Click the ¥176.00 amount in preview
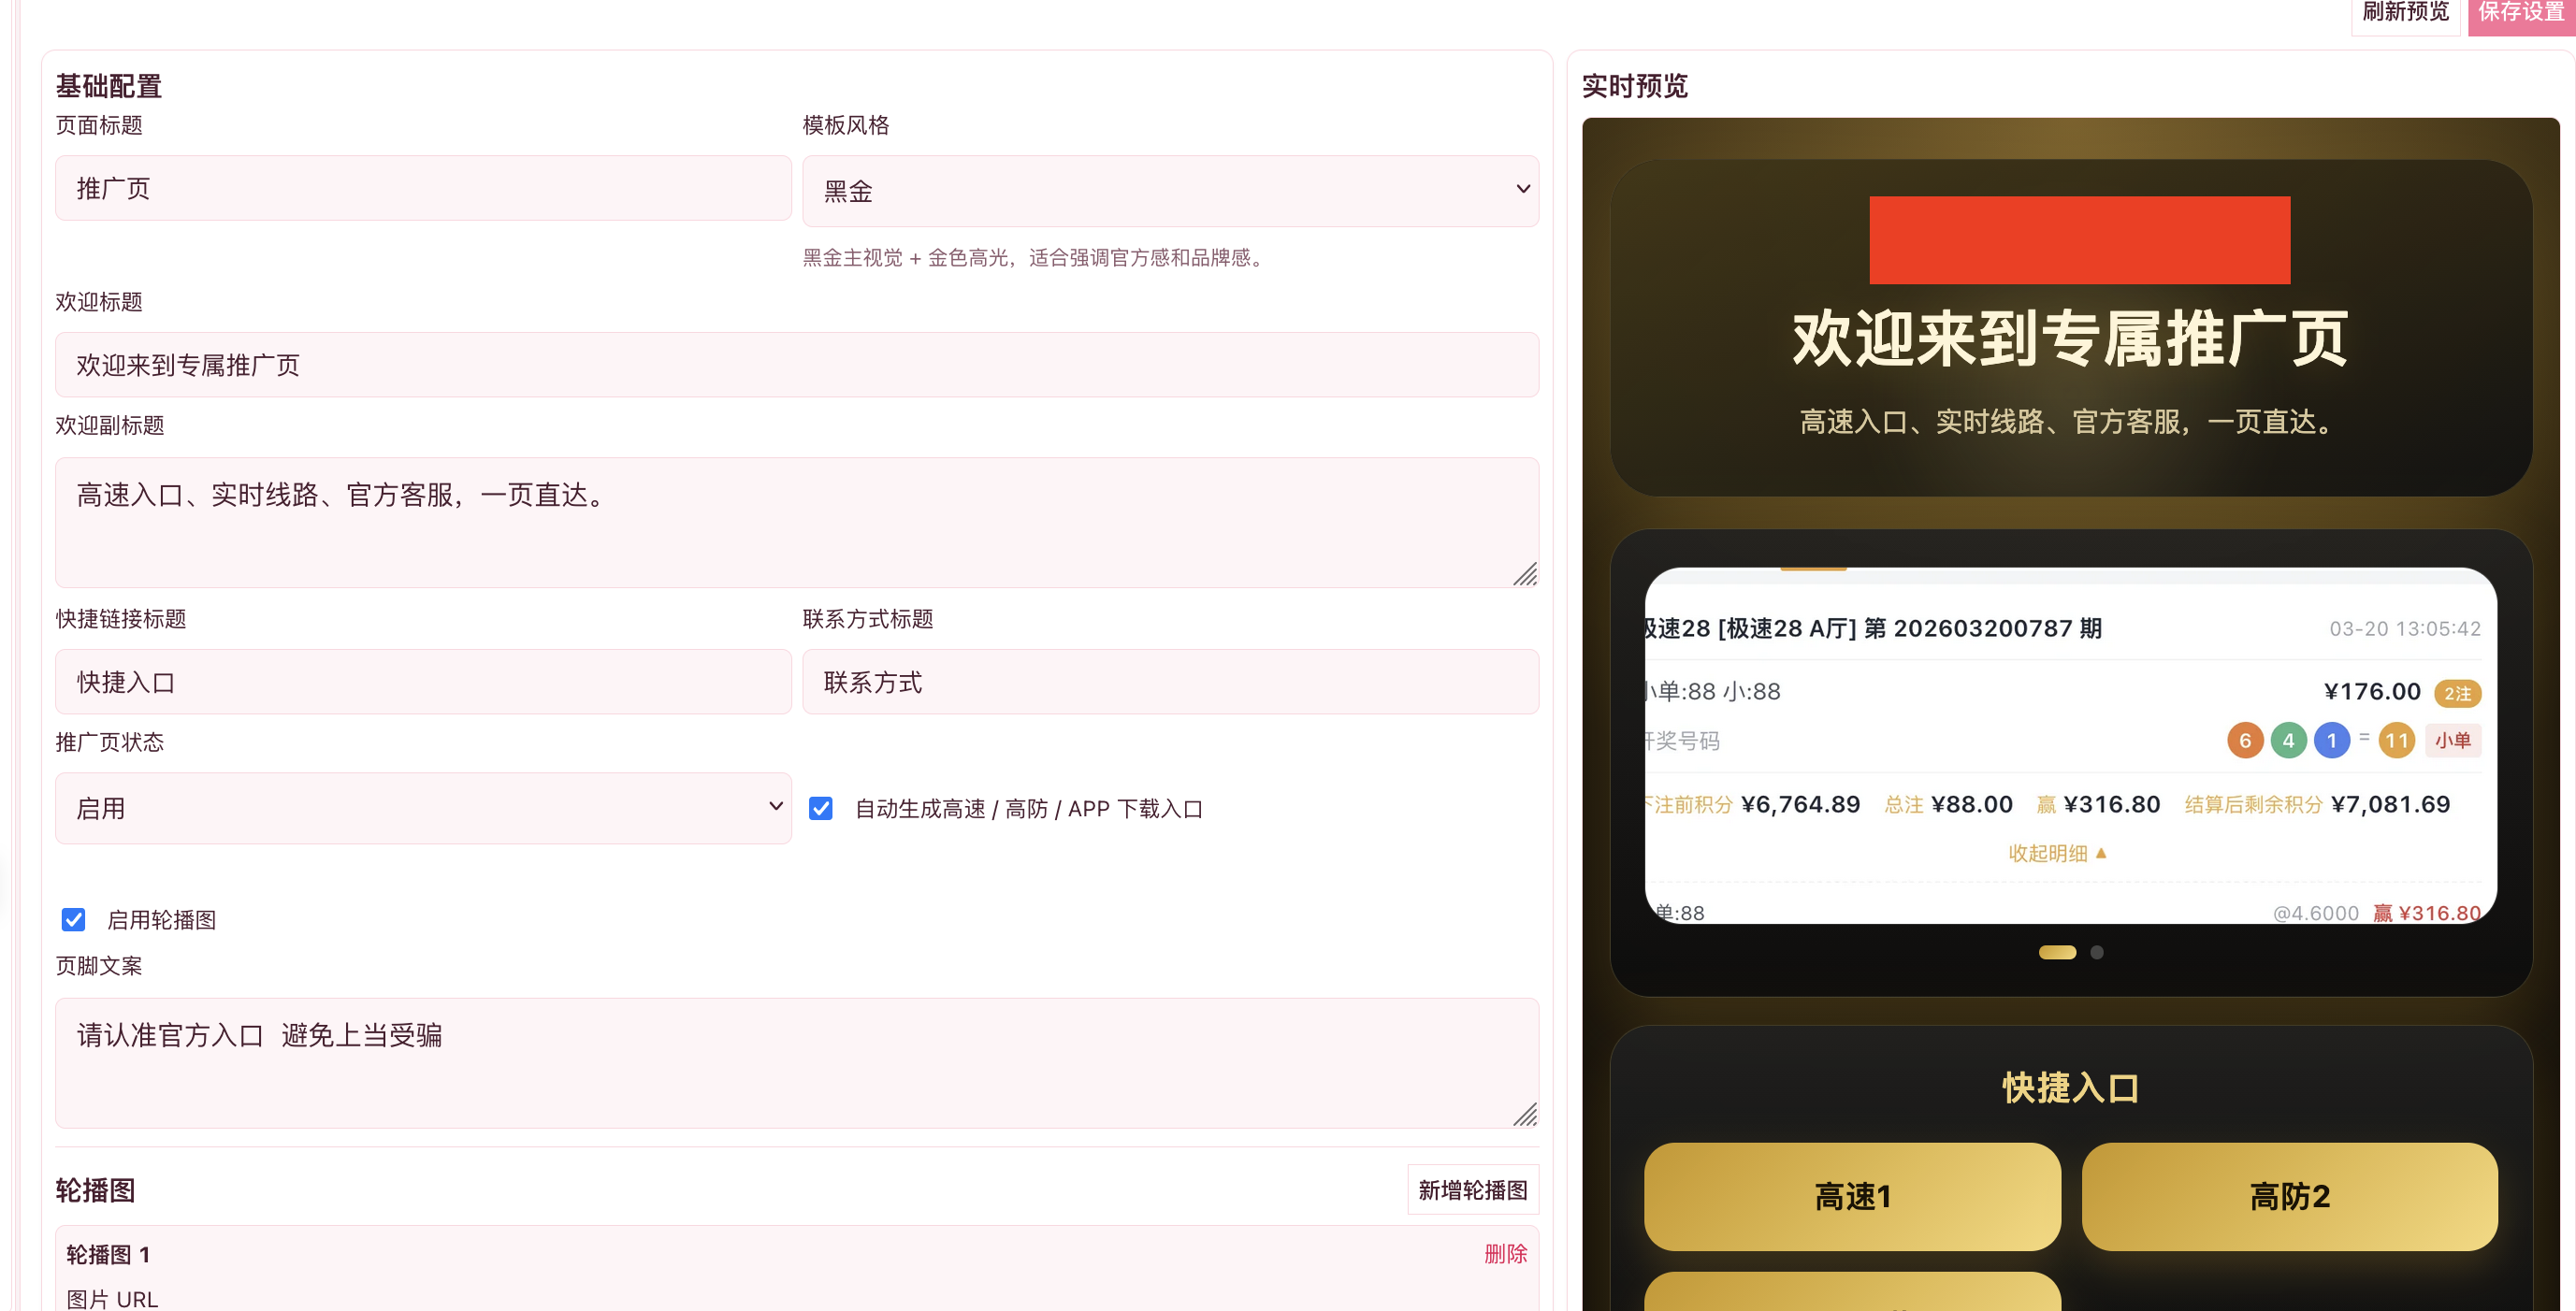 click(2372, 692)
